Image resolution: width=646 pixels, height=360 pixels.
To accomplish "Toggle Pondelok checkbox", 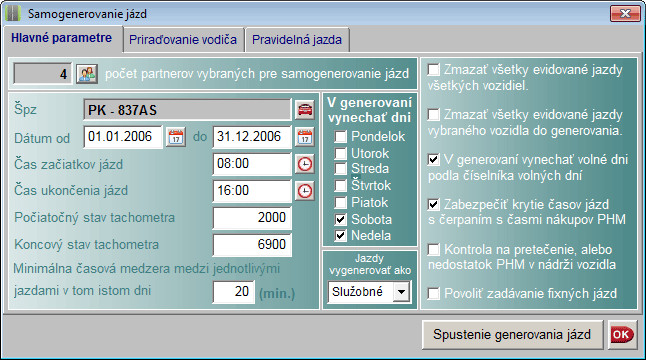I will tap(340, 136).
